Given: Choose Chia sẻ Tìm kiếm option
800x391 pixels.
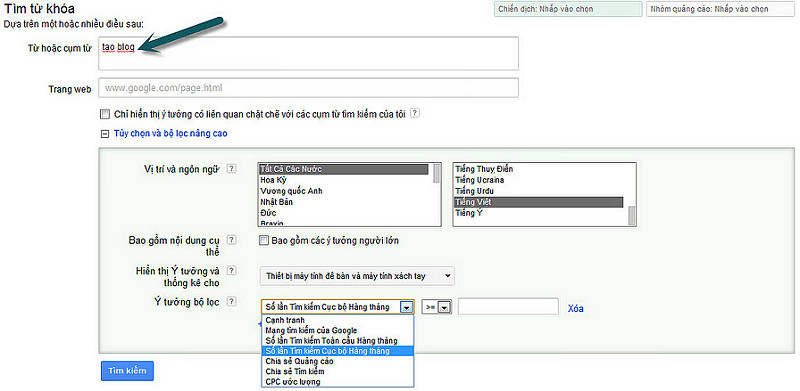Looking at the screenshot, I should click(x=337, y=371).
